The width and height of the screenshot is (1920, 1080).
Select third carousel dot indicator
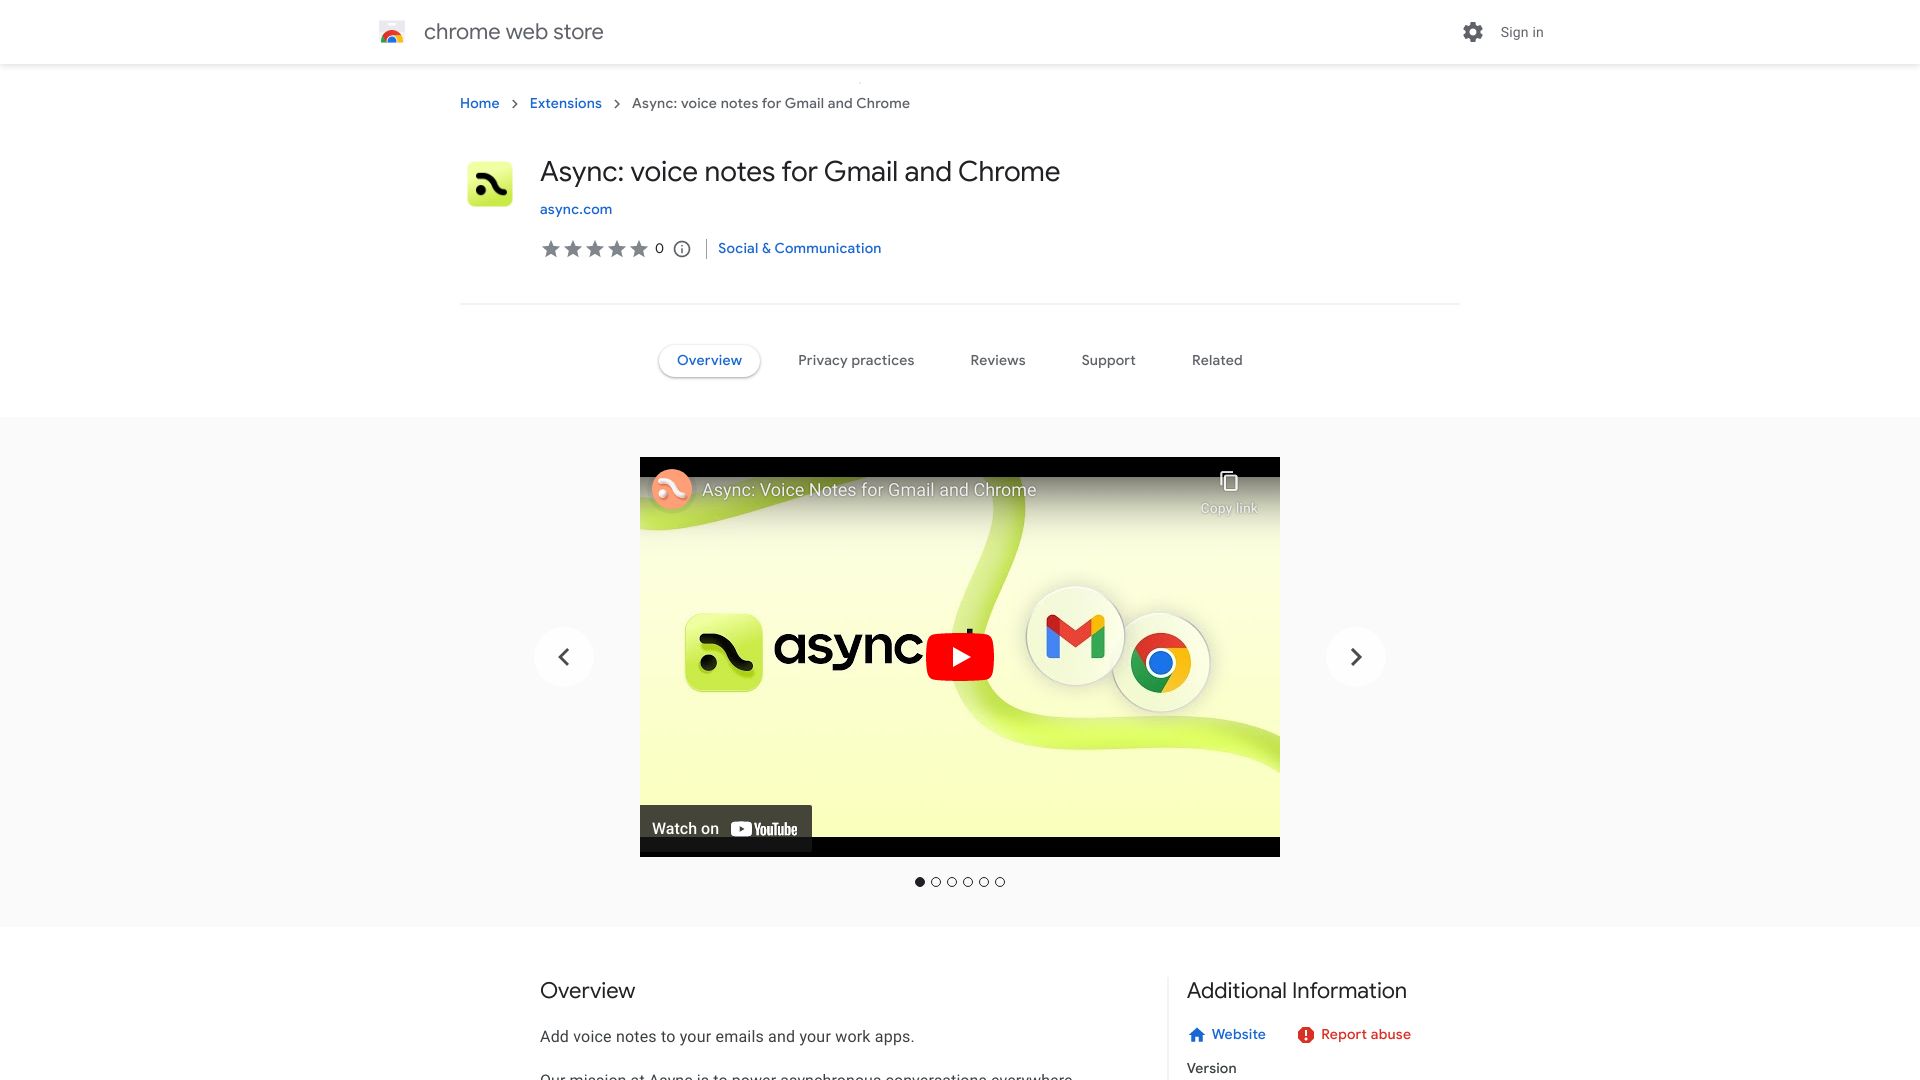coord(952,882)
